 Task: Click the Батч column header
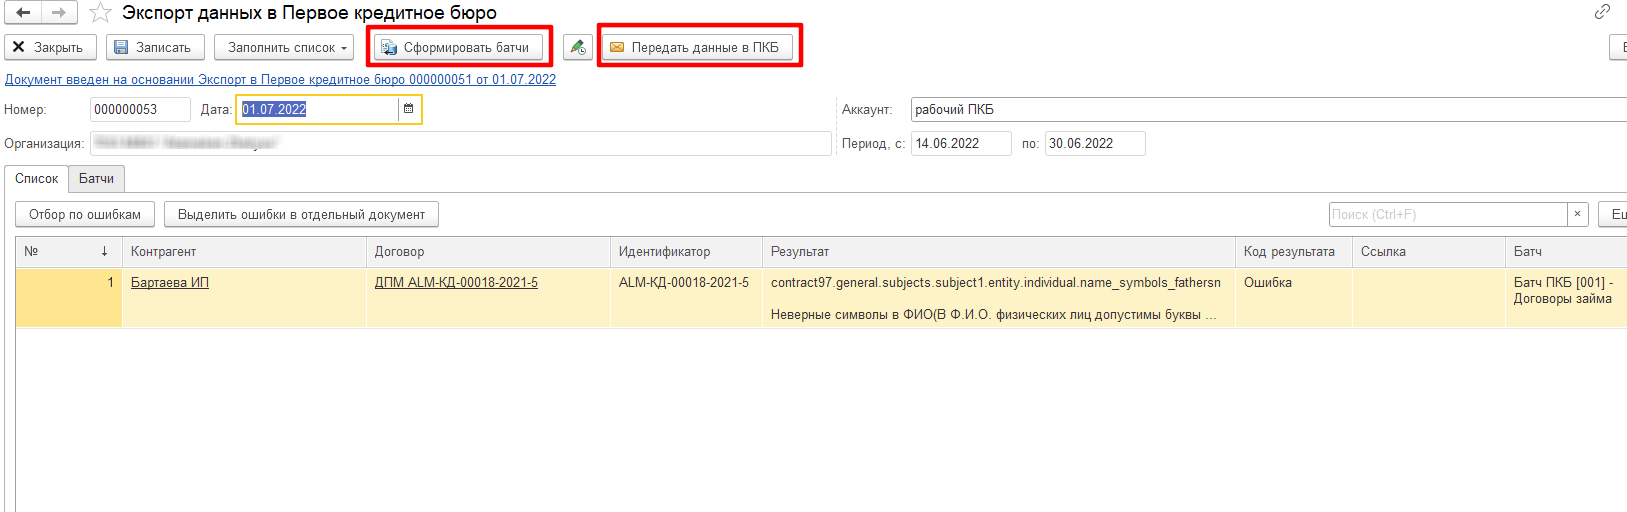1566,252
